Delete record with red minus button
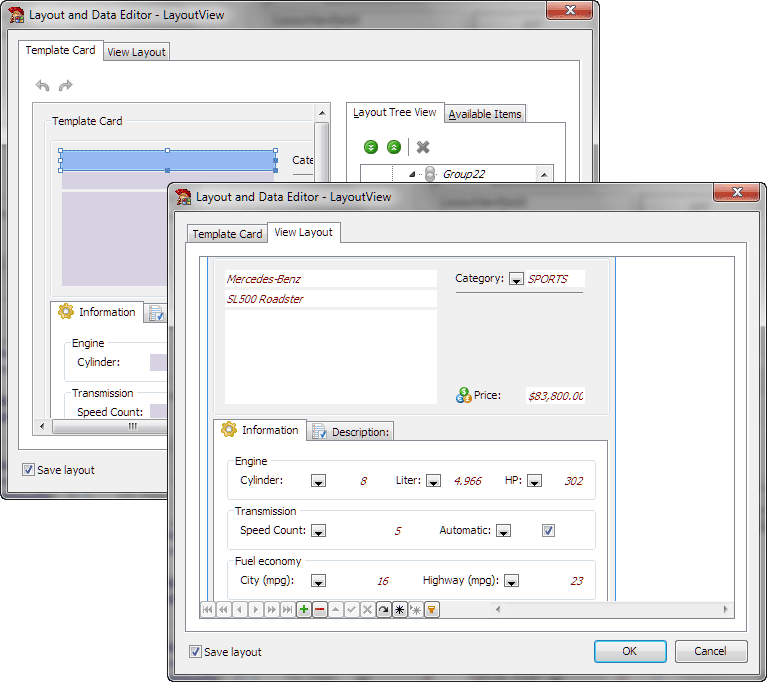This screenshot has width=767, height=682. (319, 610)
